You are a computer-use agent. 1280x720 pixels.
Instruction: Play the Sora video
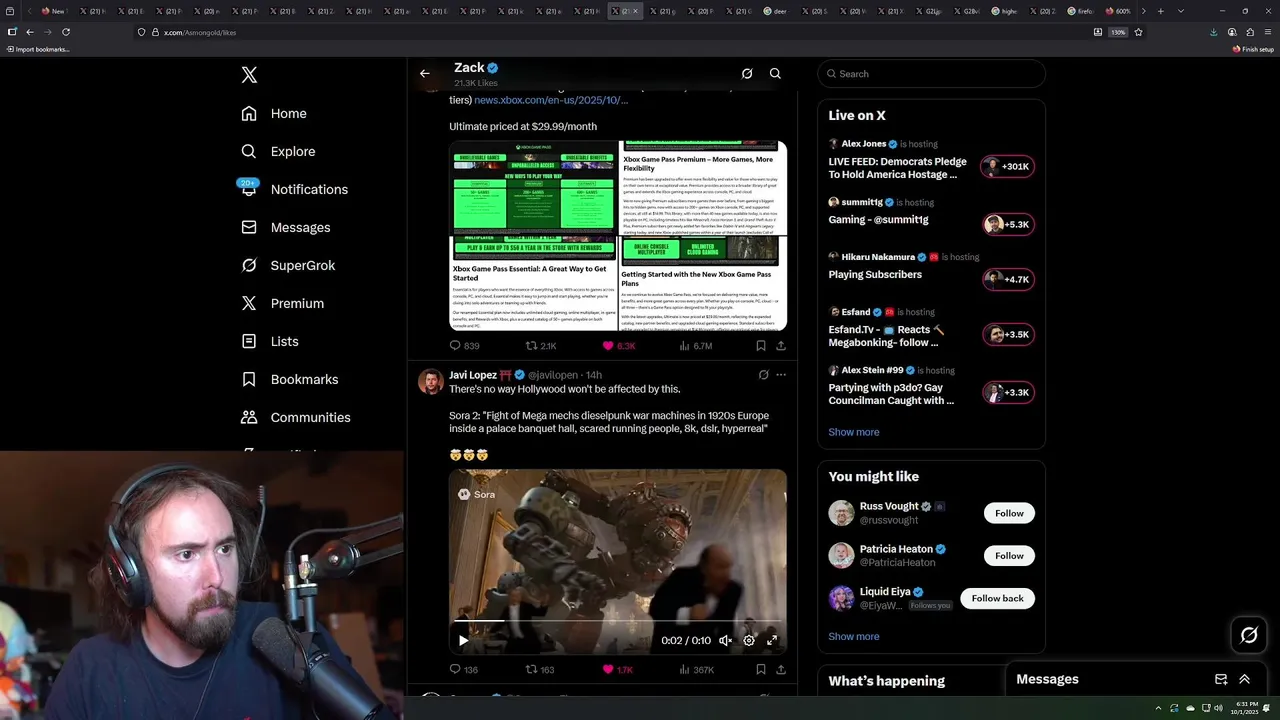pyautogui.click(x=463, y=640)
